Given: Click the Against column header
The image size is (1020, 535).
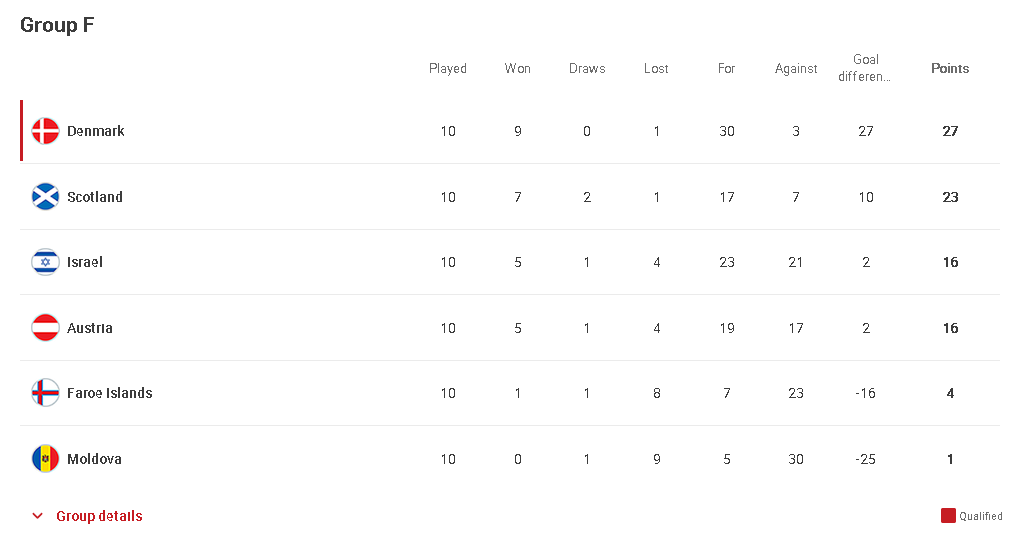Looking at the screenshot, I should 796,68.
